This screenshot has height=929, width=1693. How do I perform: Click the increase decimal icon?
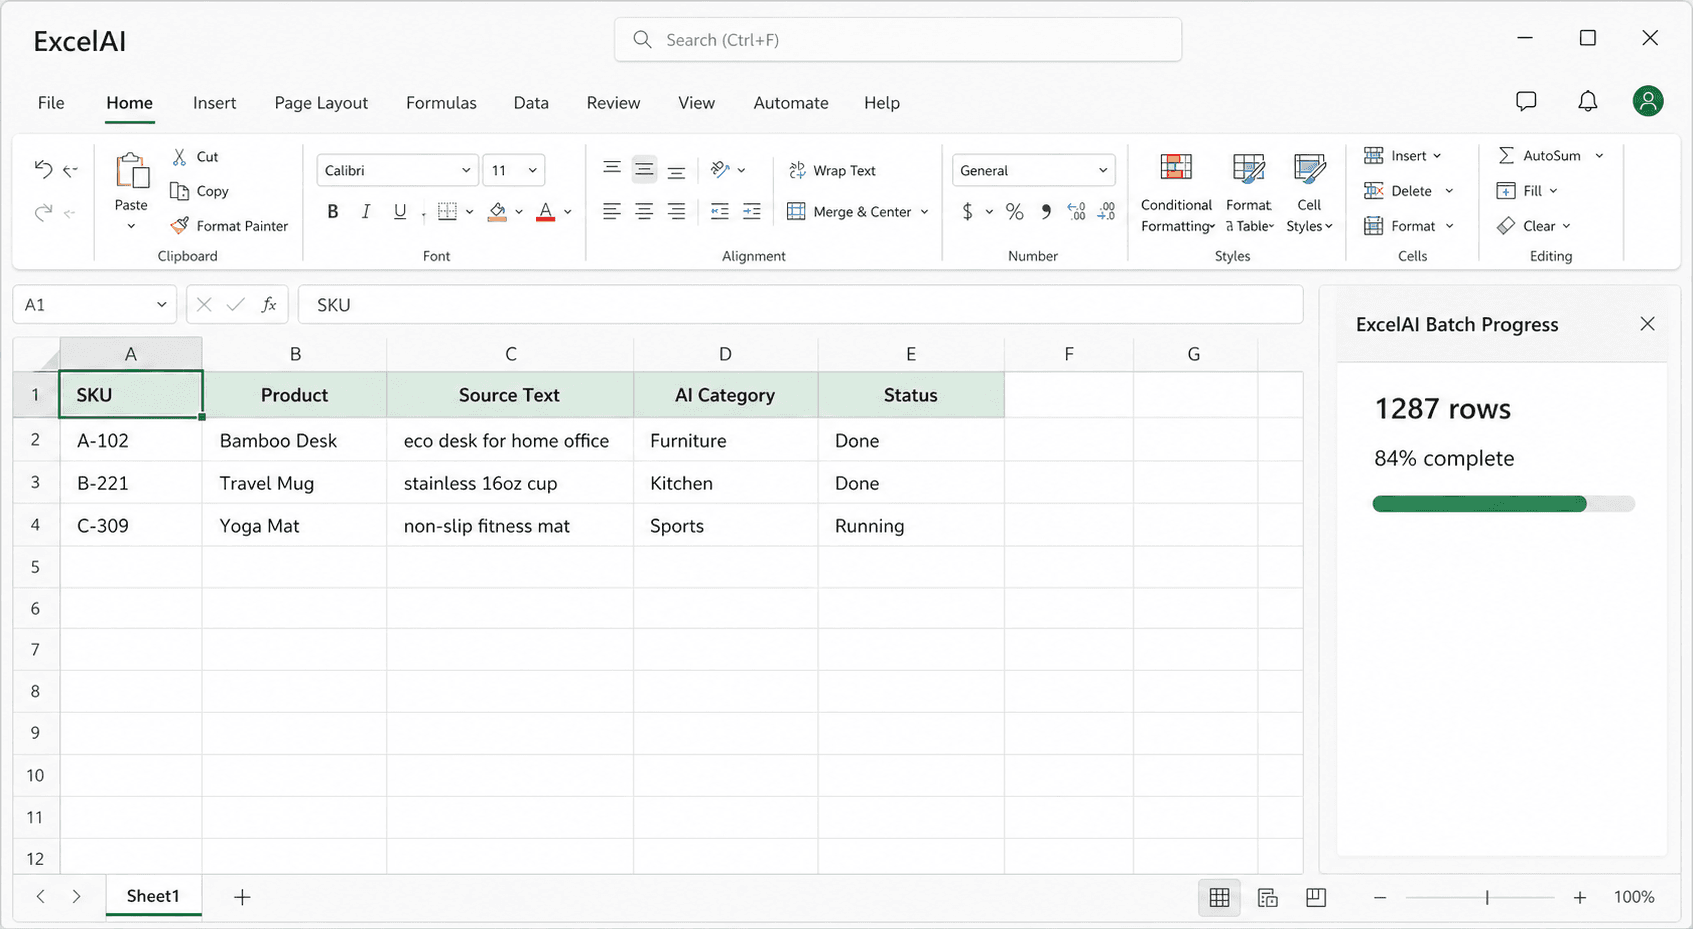(1076, 211)
